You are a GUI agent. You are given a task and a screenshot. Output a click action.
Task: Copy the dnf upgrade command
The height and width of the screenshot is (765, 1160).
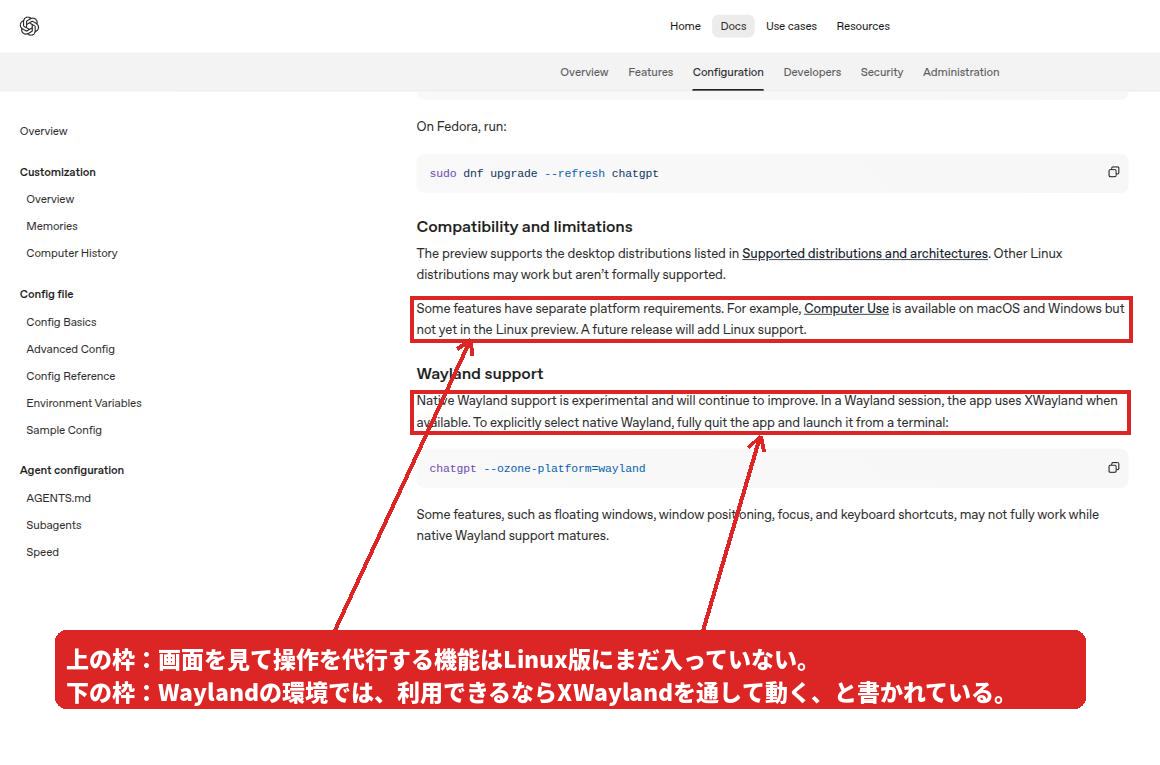(1113, 172)
